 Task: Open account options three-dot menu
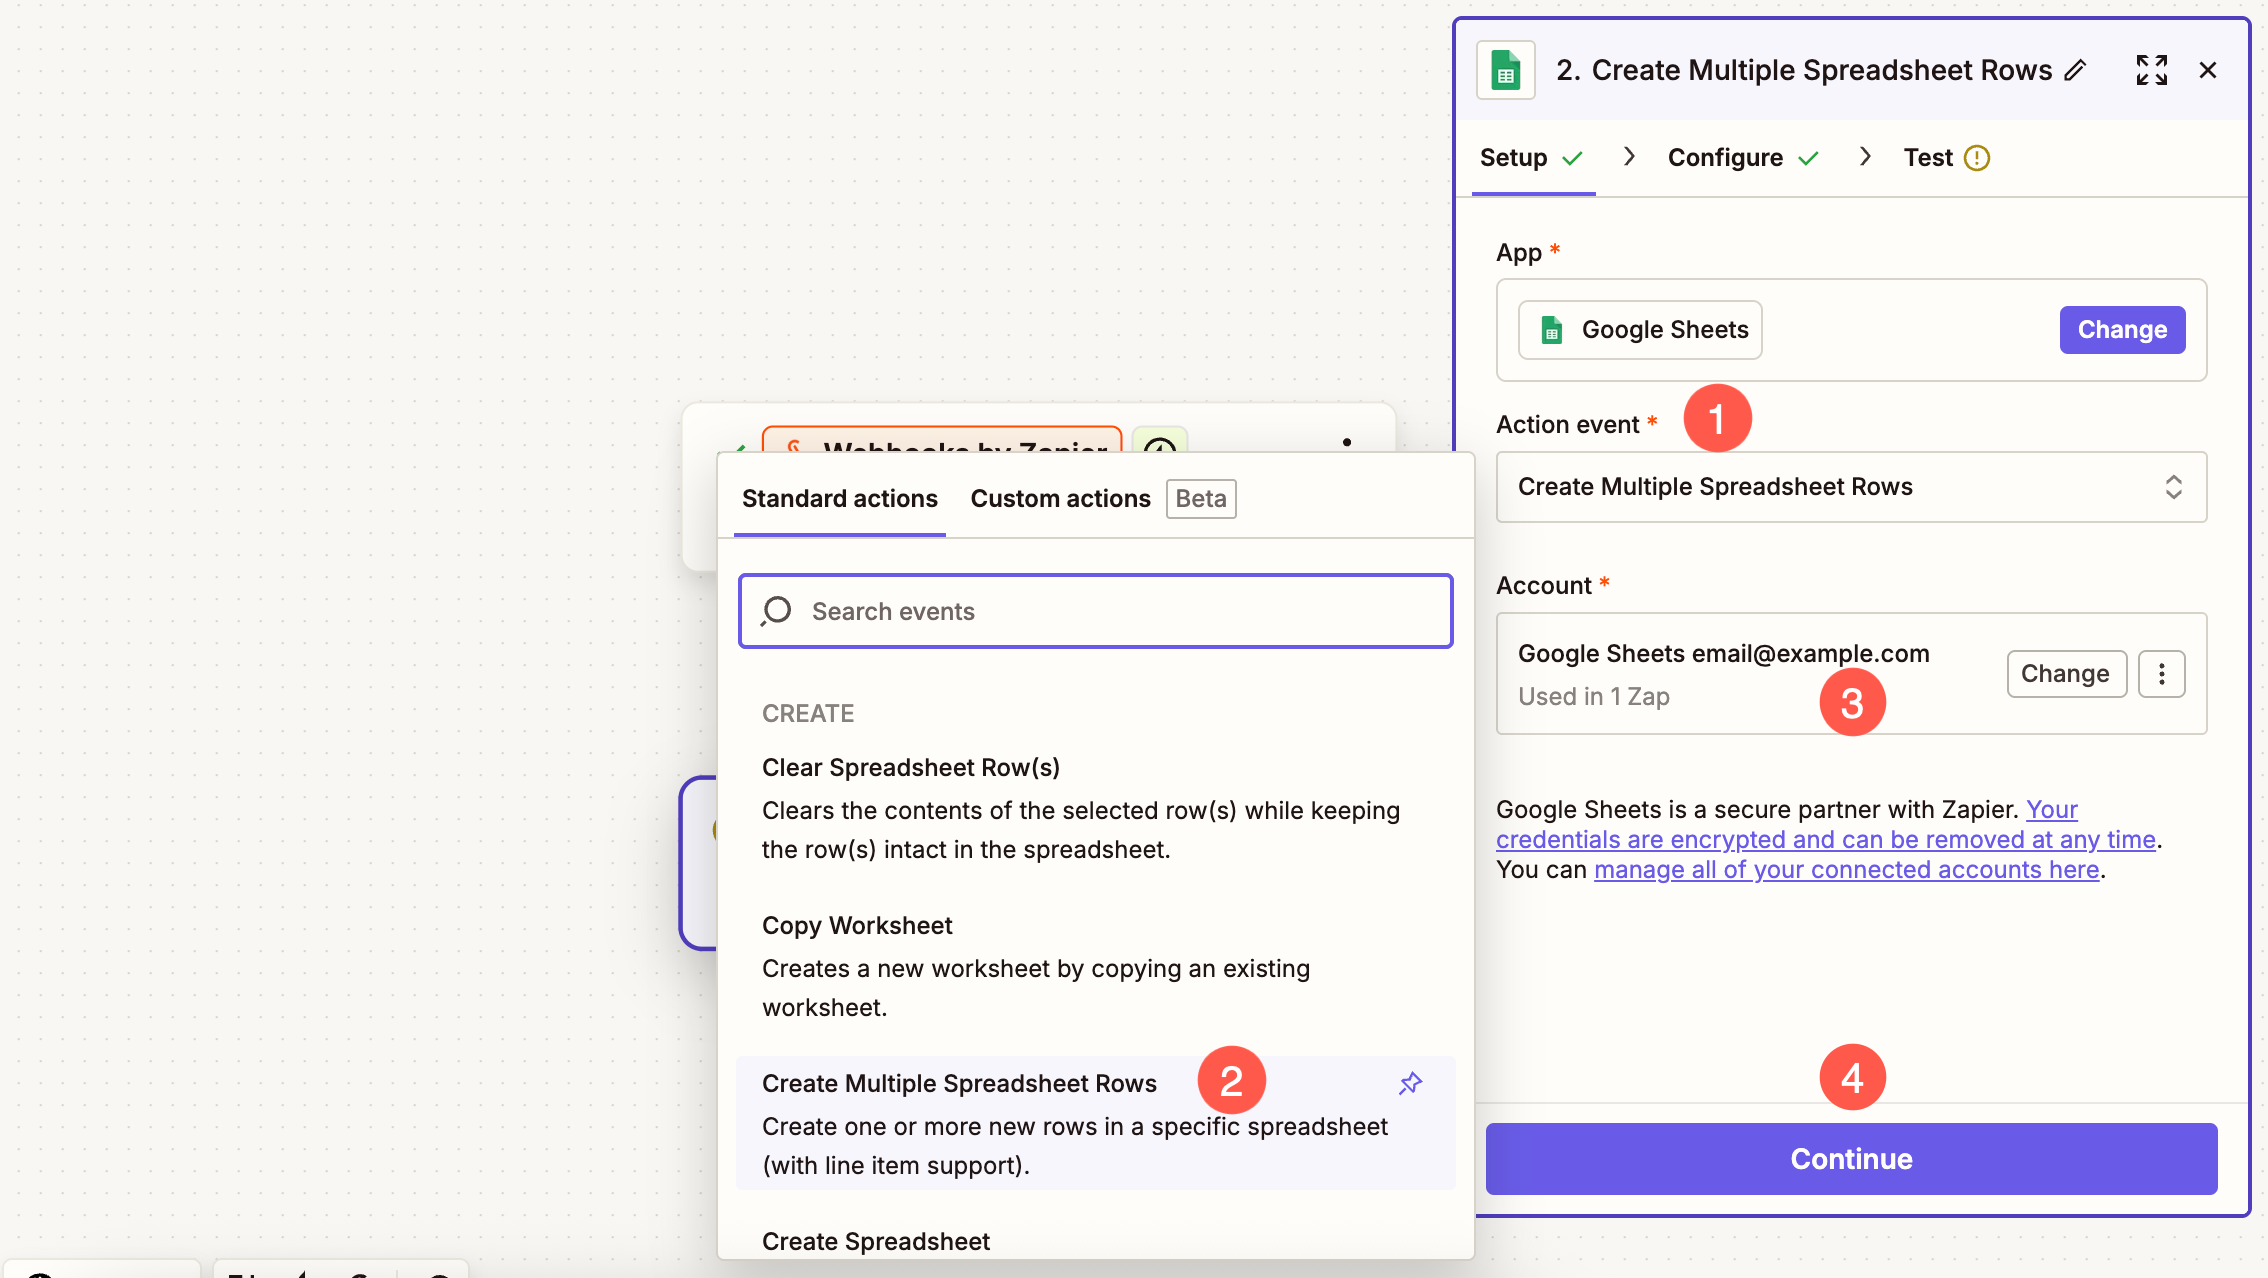point(2162,674)
